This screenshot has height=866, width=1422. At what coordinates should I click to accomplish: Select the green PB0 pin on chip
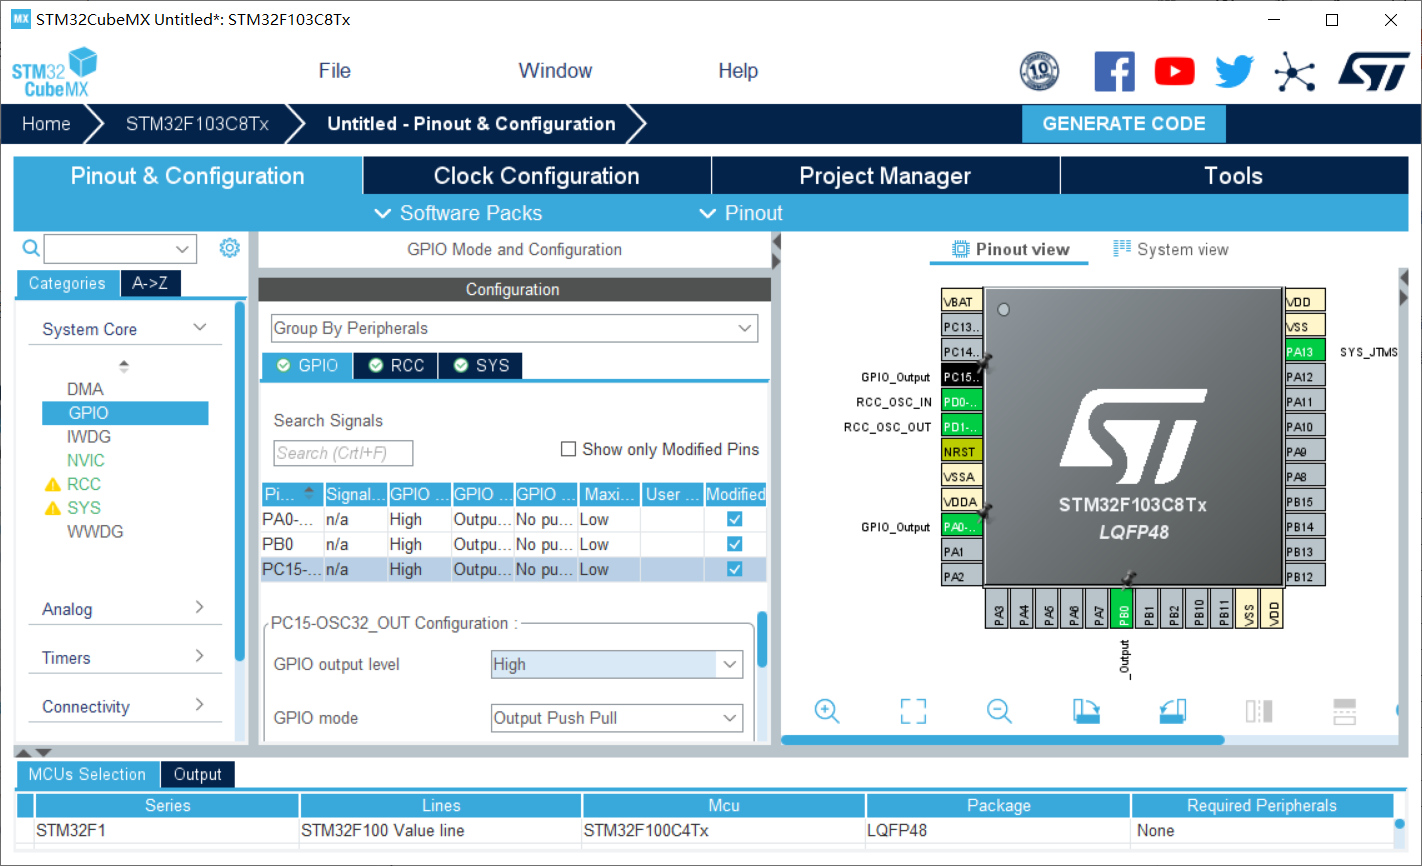pyautogui.click(x=1123, y=608)
